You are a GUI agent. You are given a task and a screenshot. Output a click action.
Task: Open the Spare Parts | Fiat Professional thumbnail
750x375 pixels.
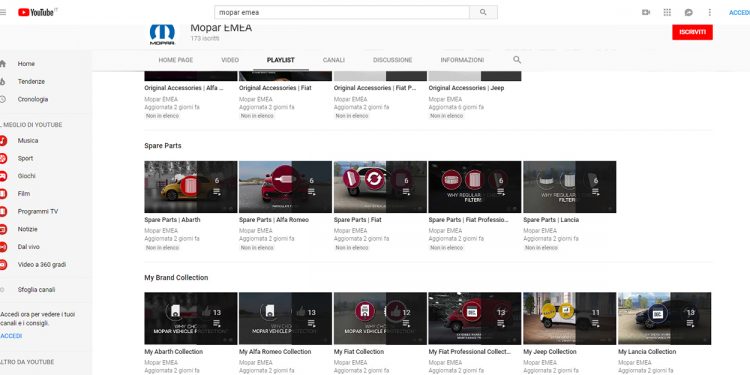coord(475,187)
